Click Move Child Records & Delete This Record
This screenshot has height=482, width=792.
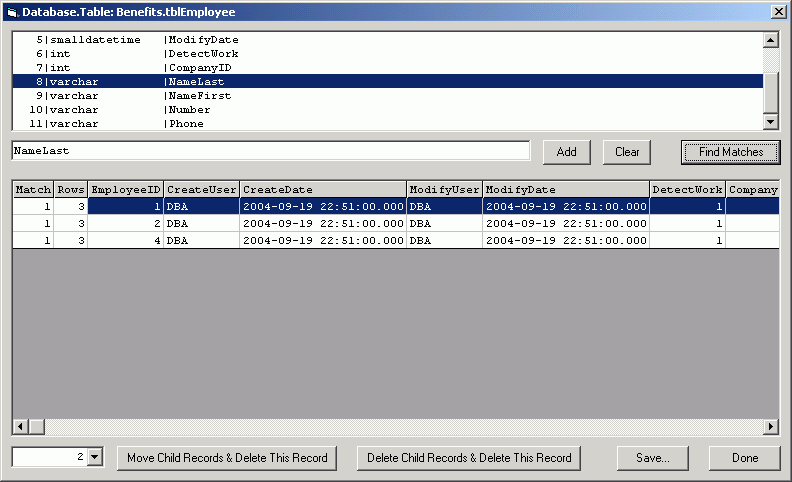click(227, 457)
